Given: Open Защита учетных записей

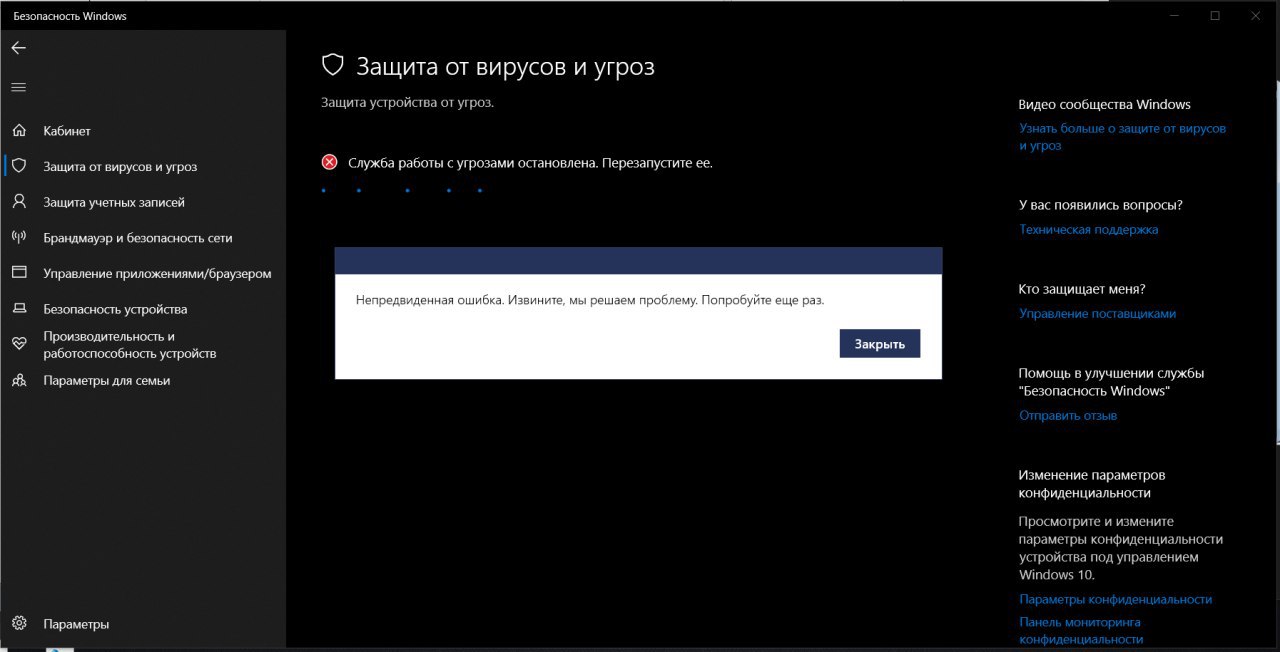Looking at the screenshot, I should pos(114,202).
